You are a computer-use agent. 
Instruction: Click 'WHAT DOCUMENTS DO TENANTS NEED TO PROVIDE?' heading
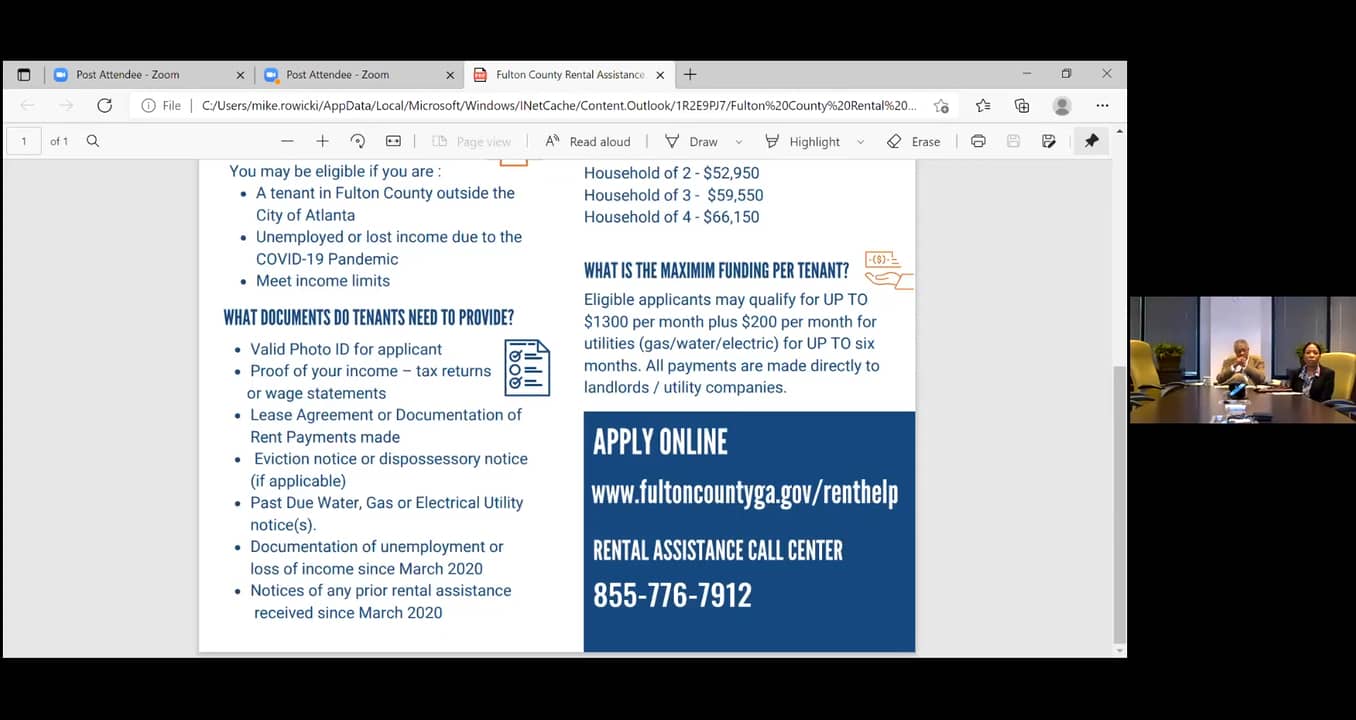369,318
